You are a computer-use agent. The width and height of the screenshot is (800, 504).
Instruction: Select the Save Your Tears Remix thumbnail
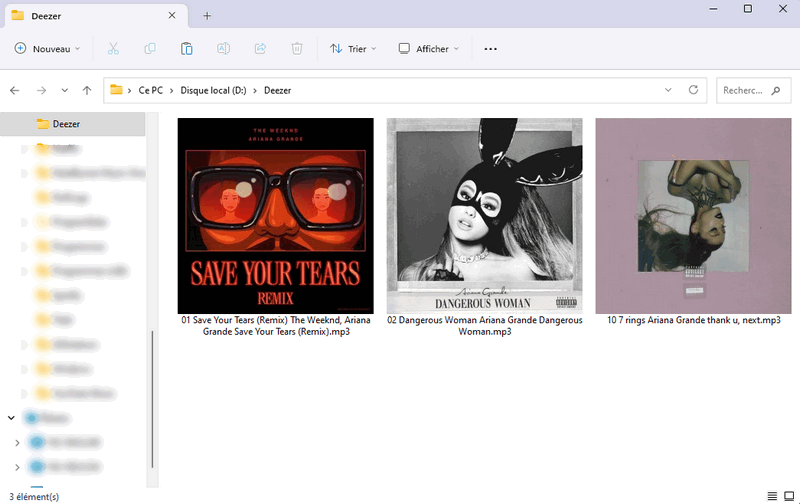pos(276,216)
